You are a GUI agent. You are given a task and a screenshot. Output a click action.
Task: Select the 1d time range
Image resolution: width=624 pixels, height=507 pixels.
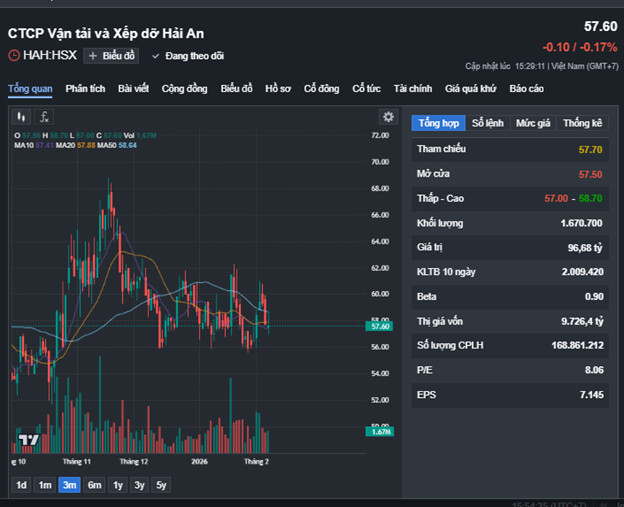tap(21, 485)
